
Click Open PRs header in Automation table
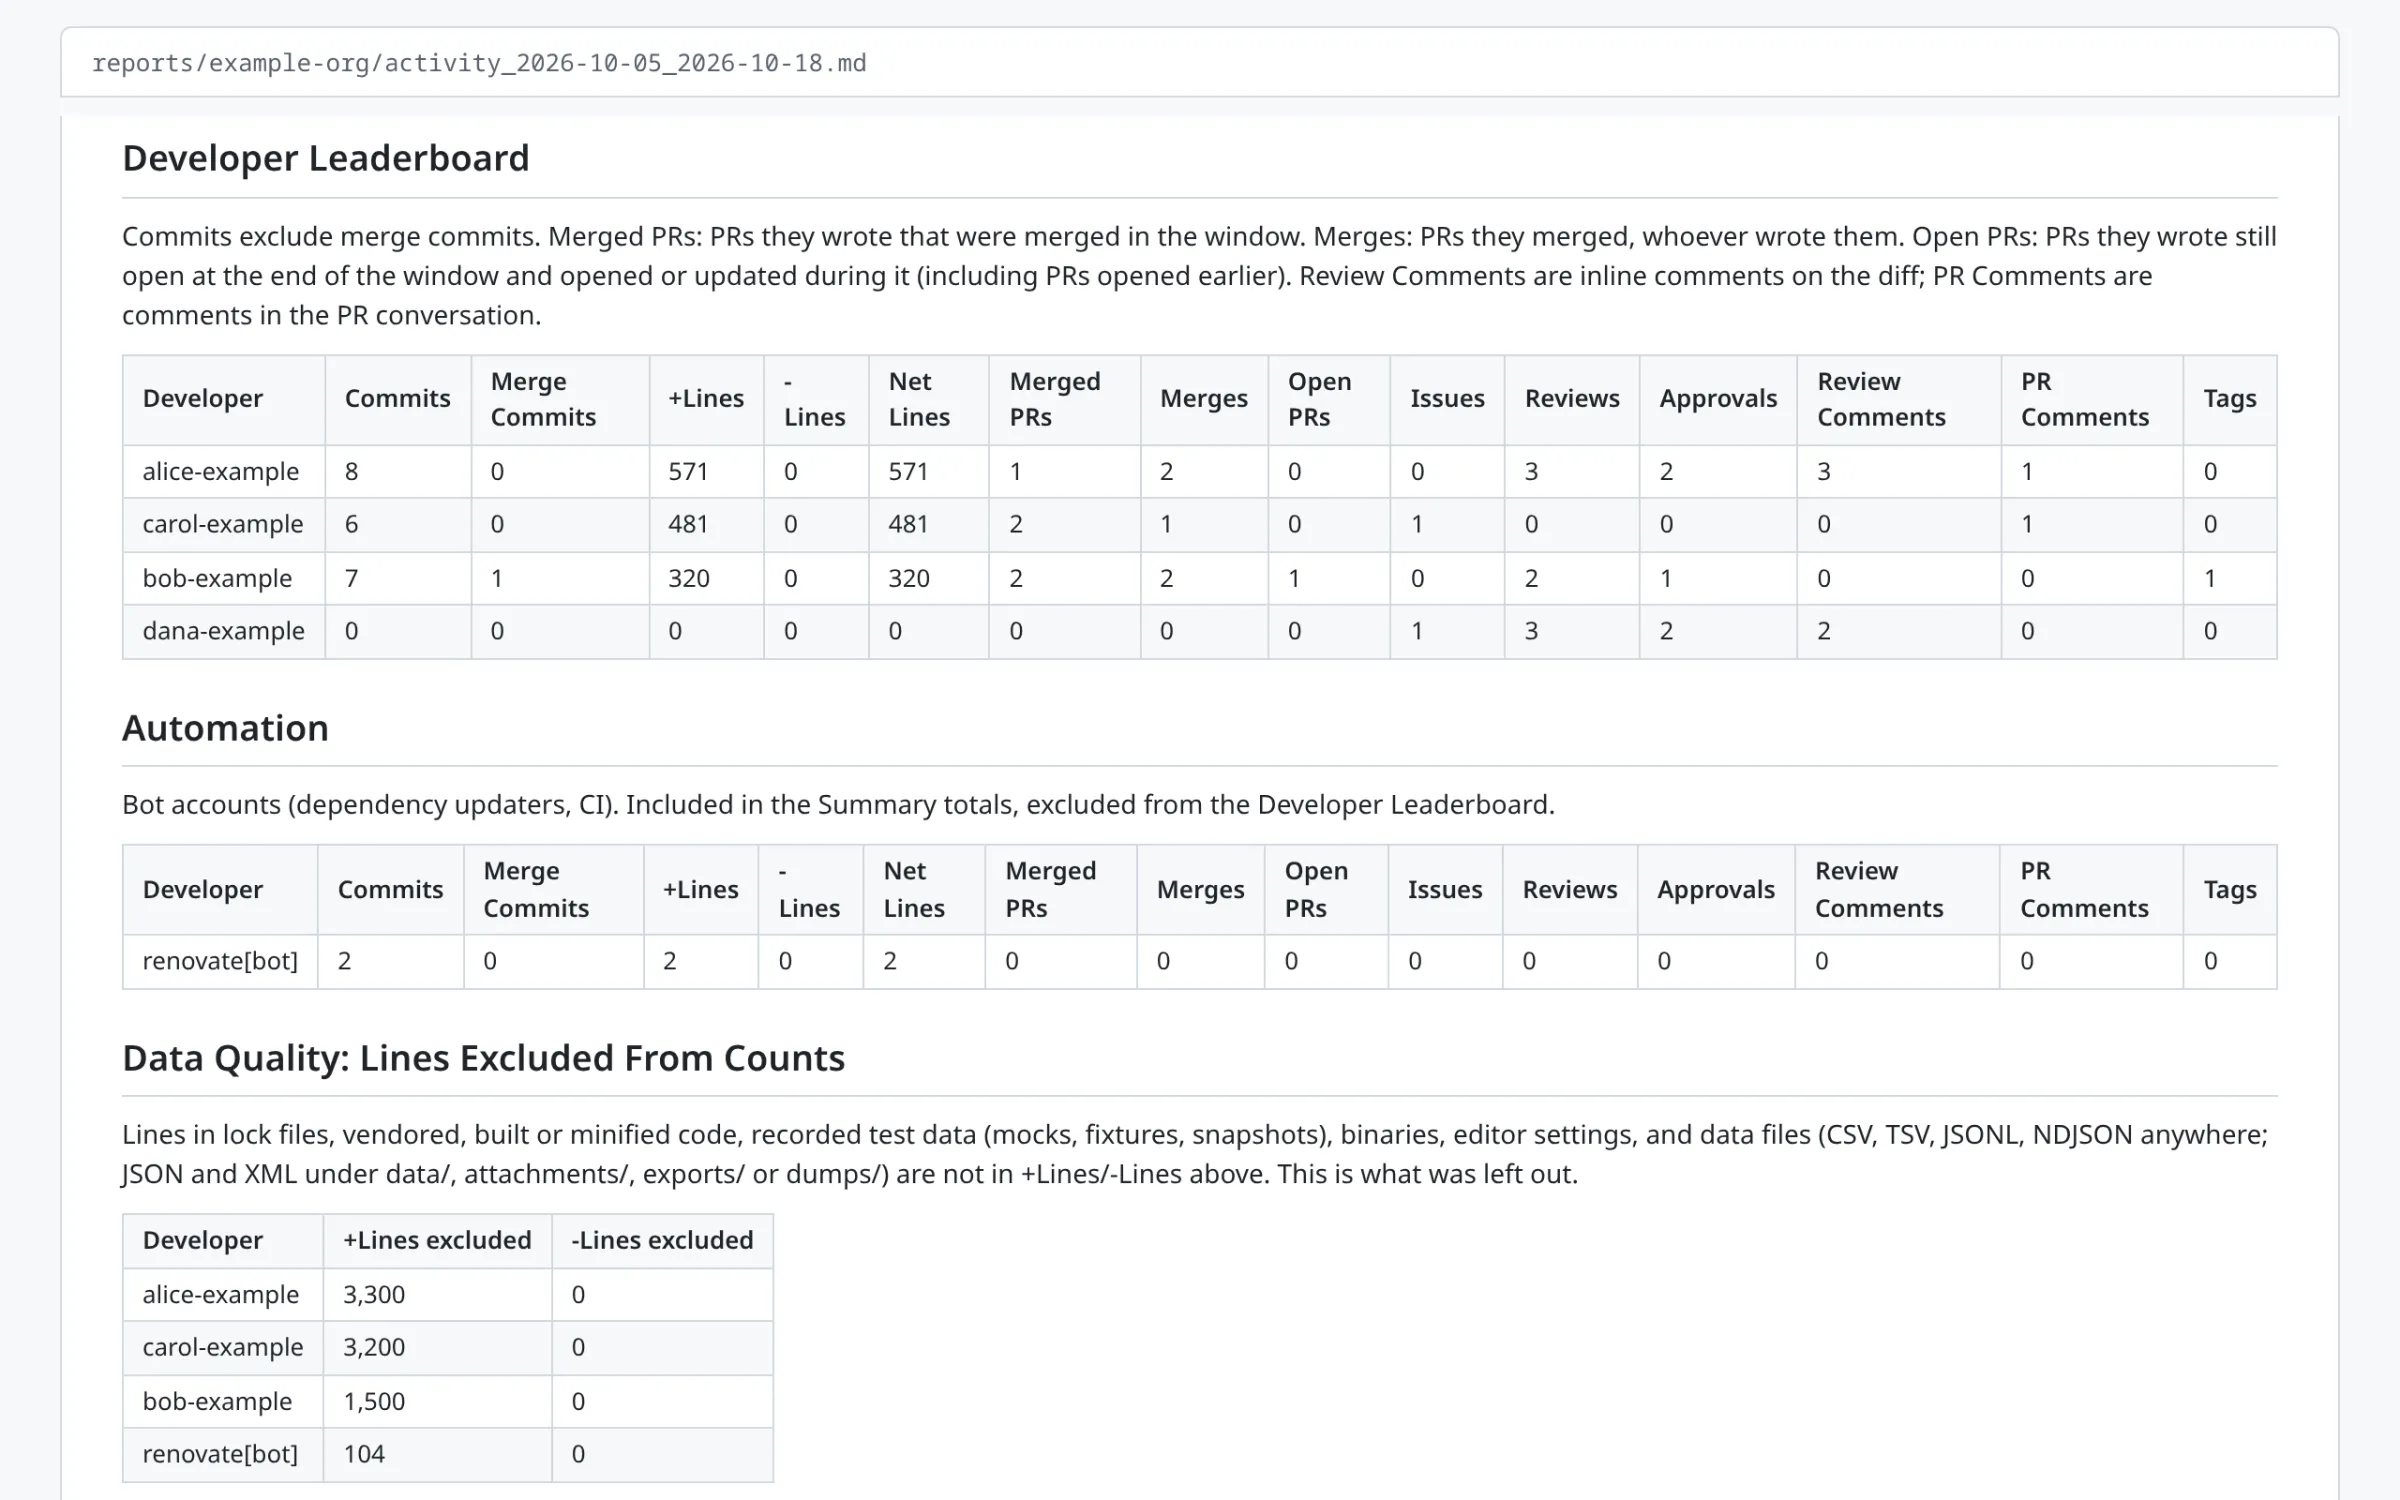[1316, 889]
